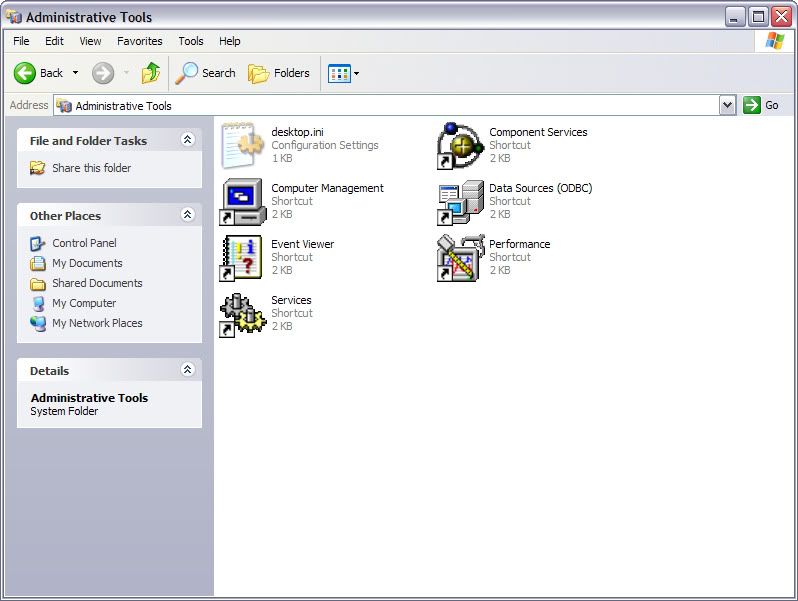Collapse the File and Folder Tasks panel
This screenshot has width=798, height=601.
[187, 141]
